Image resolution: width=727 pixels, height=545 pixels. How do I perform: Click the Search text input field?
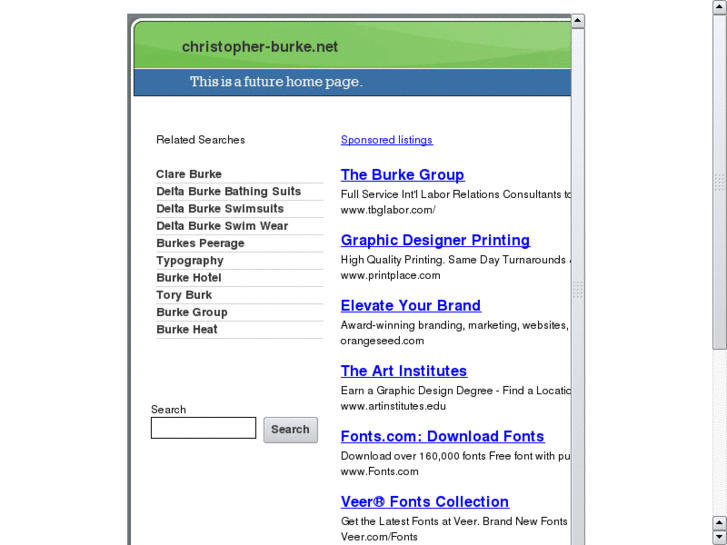(x=203, y=428)
